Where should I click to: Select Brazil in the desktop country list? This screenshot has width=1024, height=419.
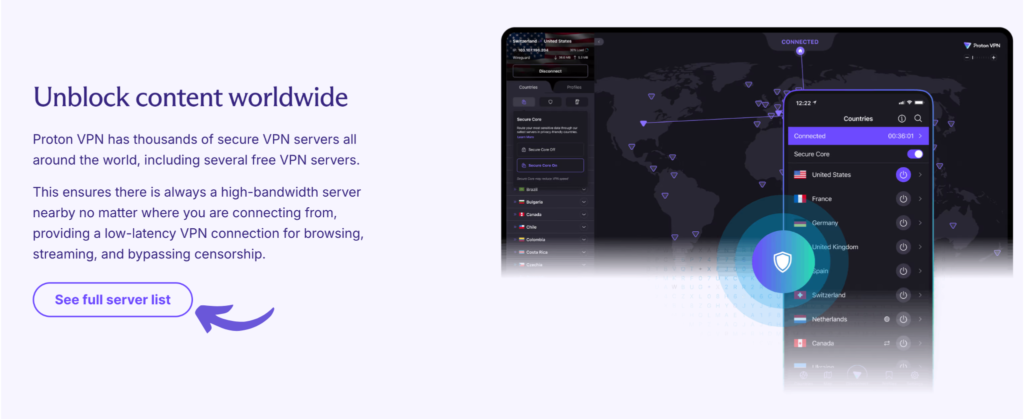(x=550, y=189)
